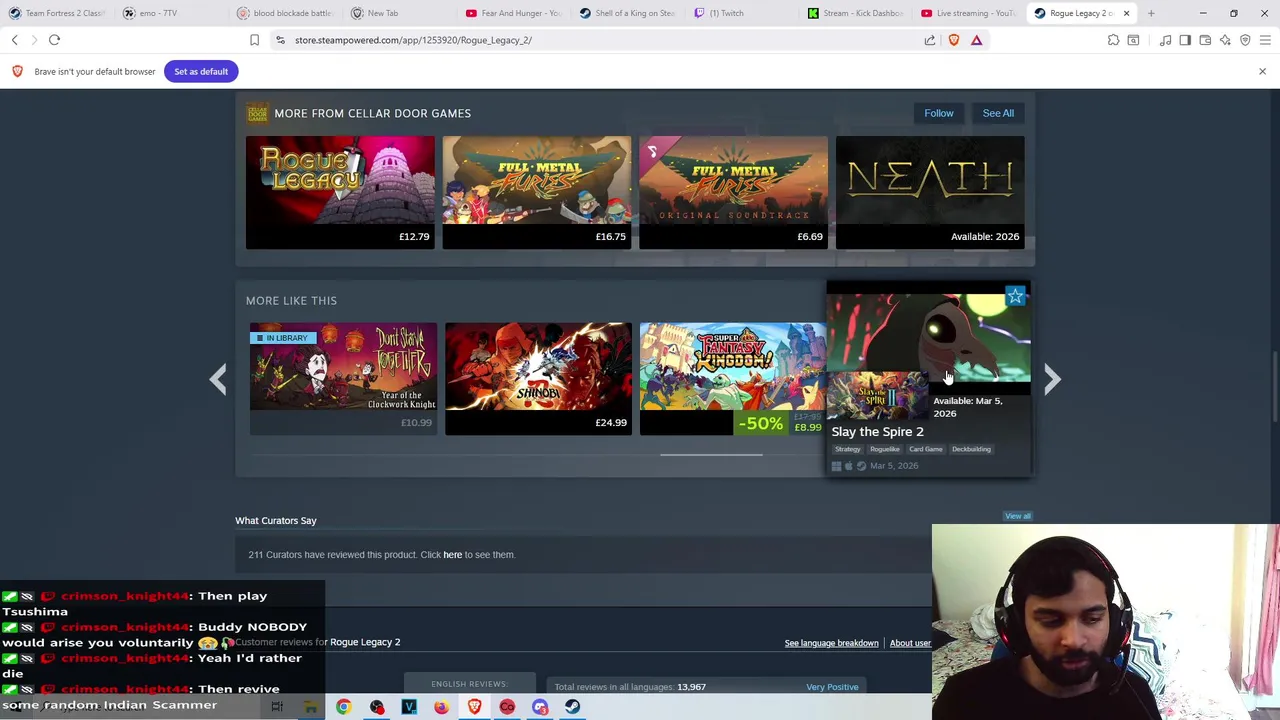Switch to the Shell of a King tab
Screen dimensions: 1280x720
(628, 13)
